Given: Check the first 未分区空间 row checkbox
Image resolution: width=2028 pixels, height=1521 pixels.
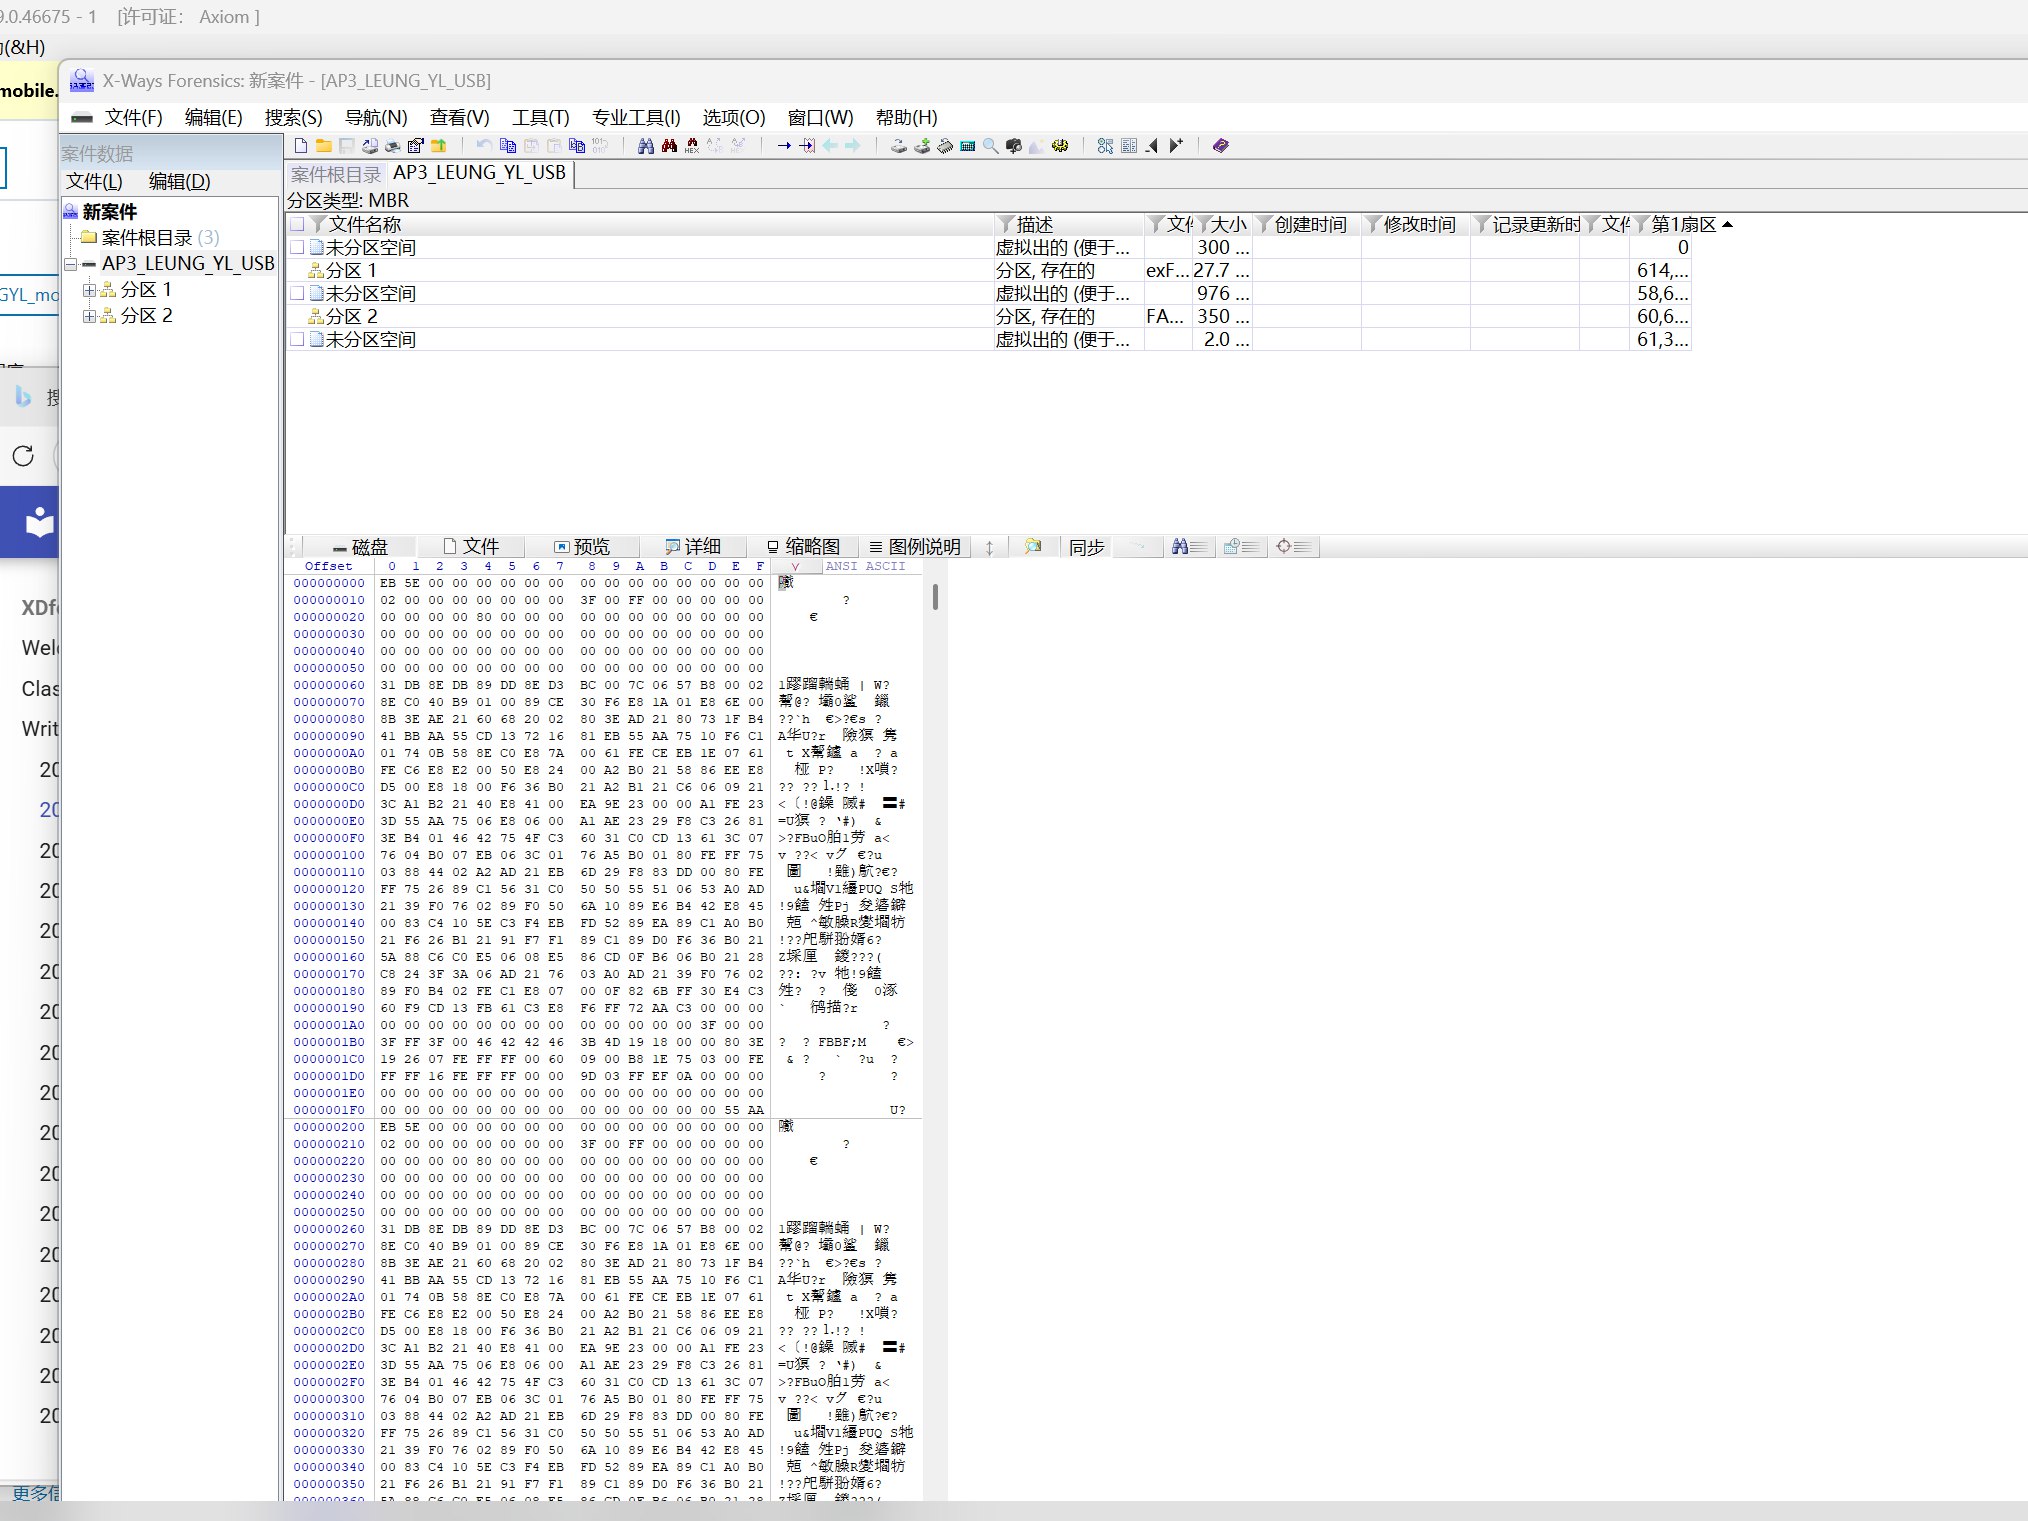Looking at the screenshot, I should pyautogui.click(x=297, y=247).
